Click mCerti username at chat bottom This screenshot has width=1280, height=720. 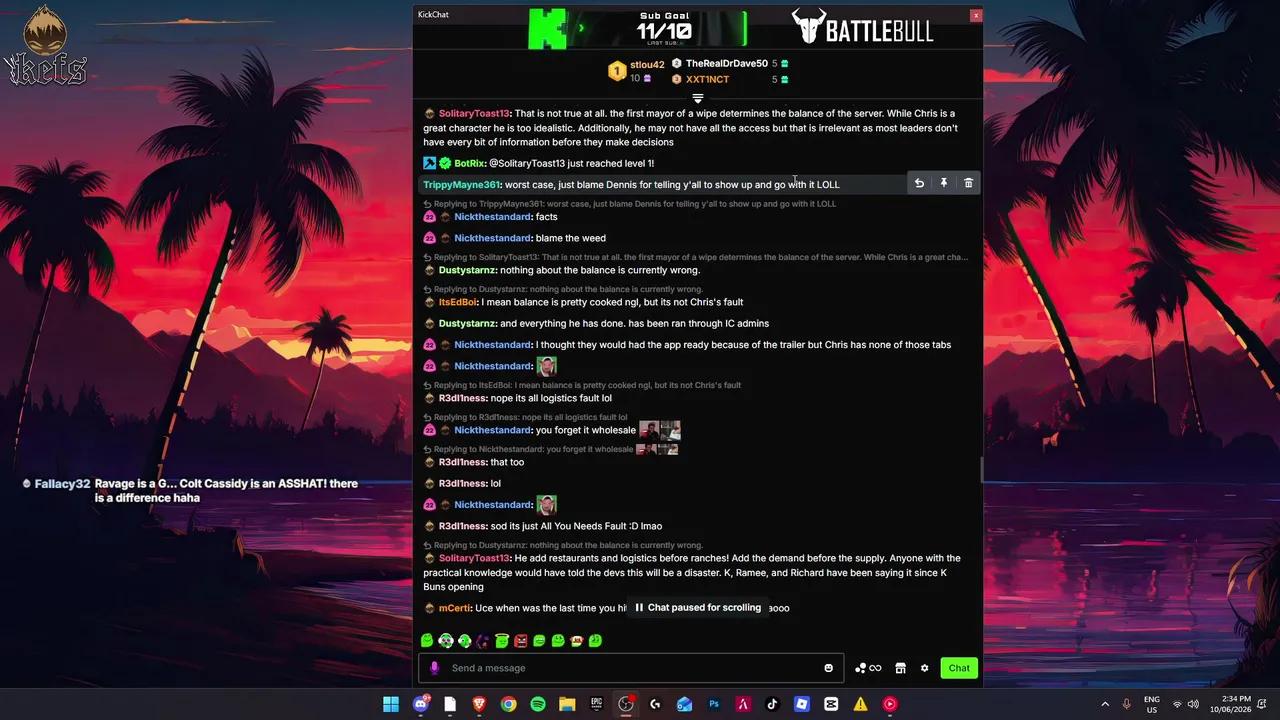pos(454,608)
